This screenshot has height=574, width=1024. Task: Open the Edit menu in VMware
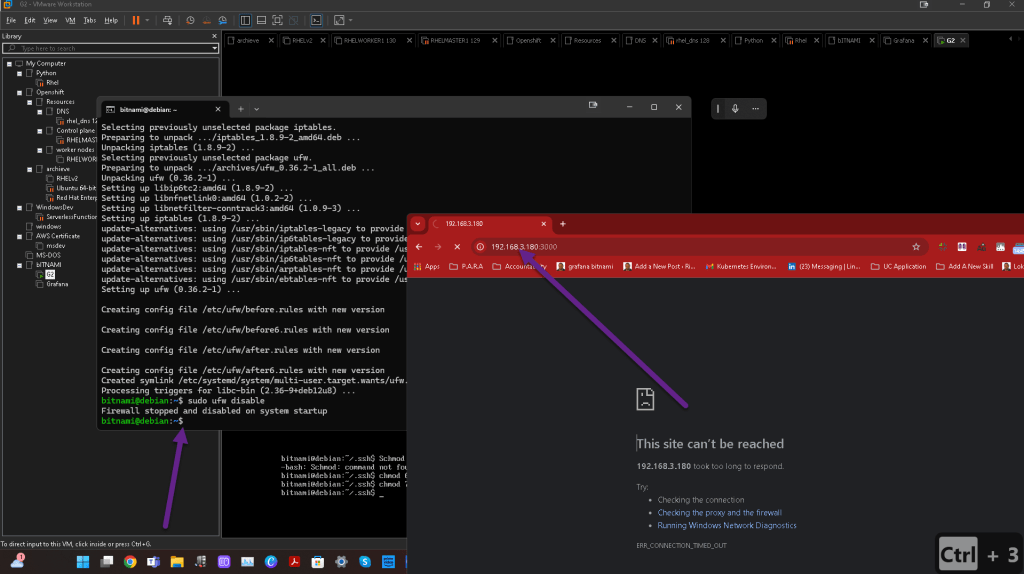coord(30,20)
